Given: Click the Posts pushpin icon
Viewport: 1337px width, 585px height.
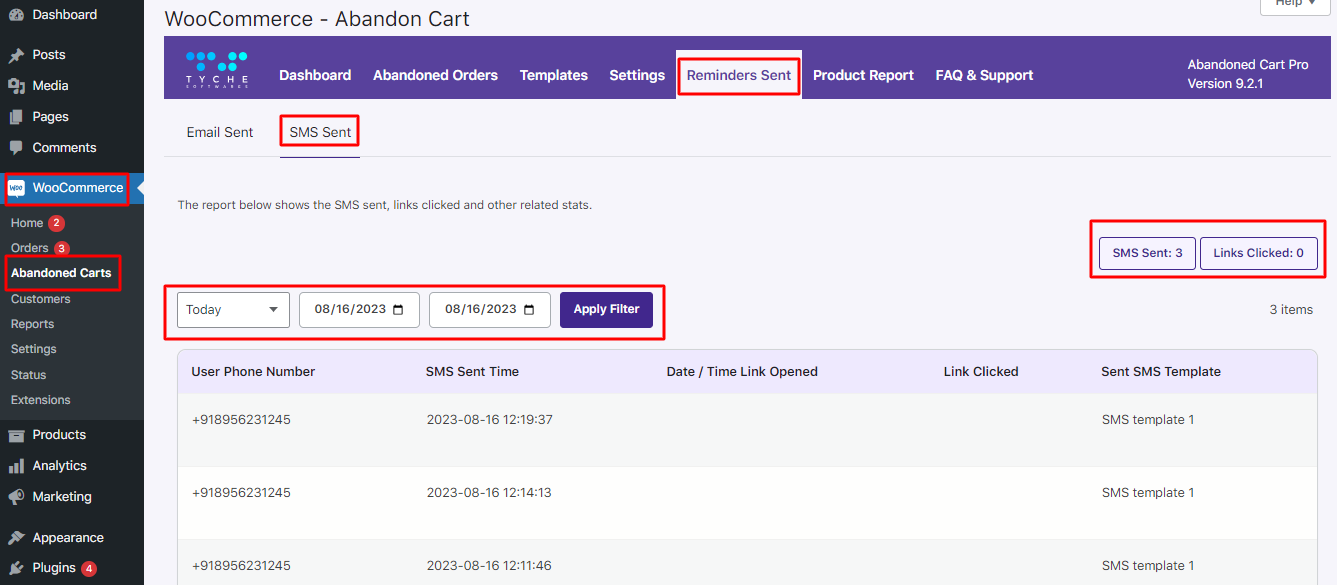Looking at the screenshot, I should pos(16,55).
